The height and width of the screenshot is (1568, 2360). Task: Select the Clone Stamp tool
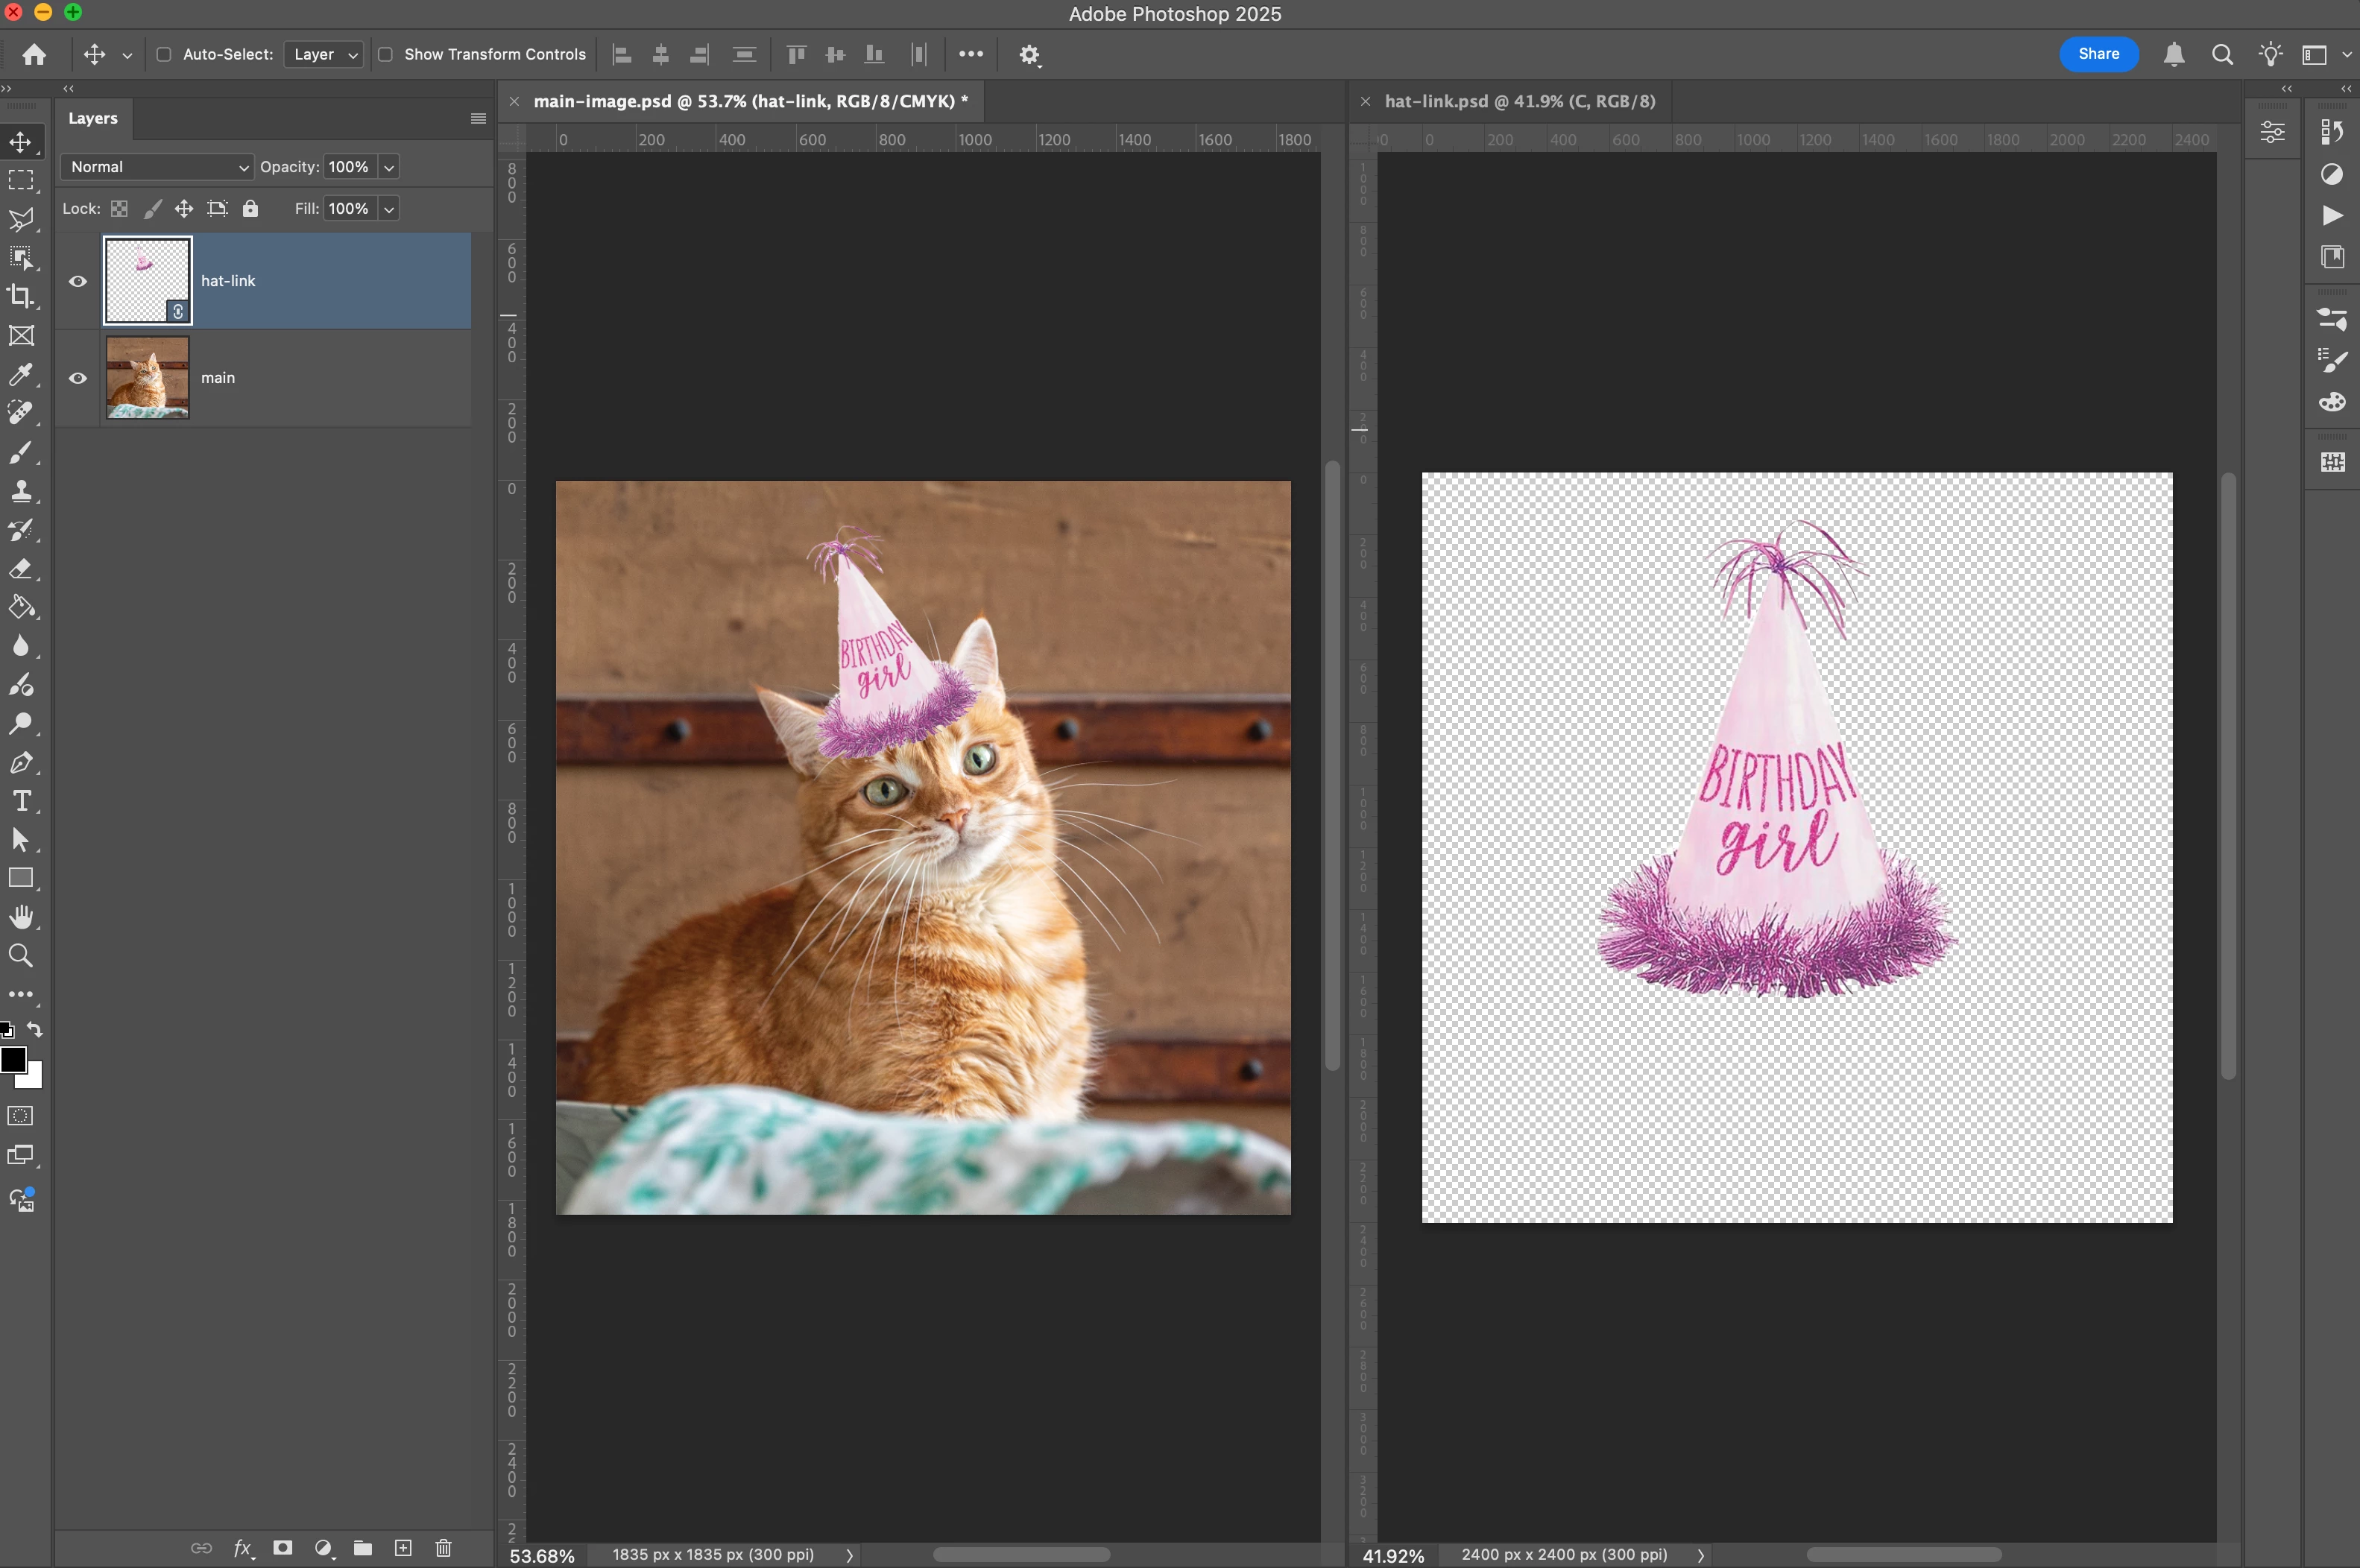click(21, 491)
